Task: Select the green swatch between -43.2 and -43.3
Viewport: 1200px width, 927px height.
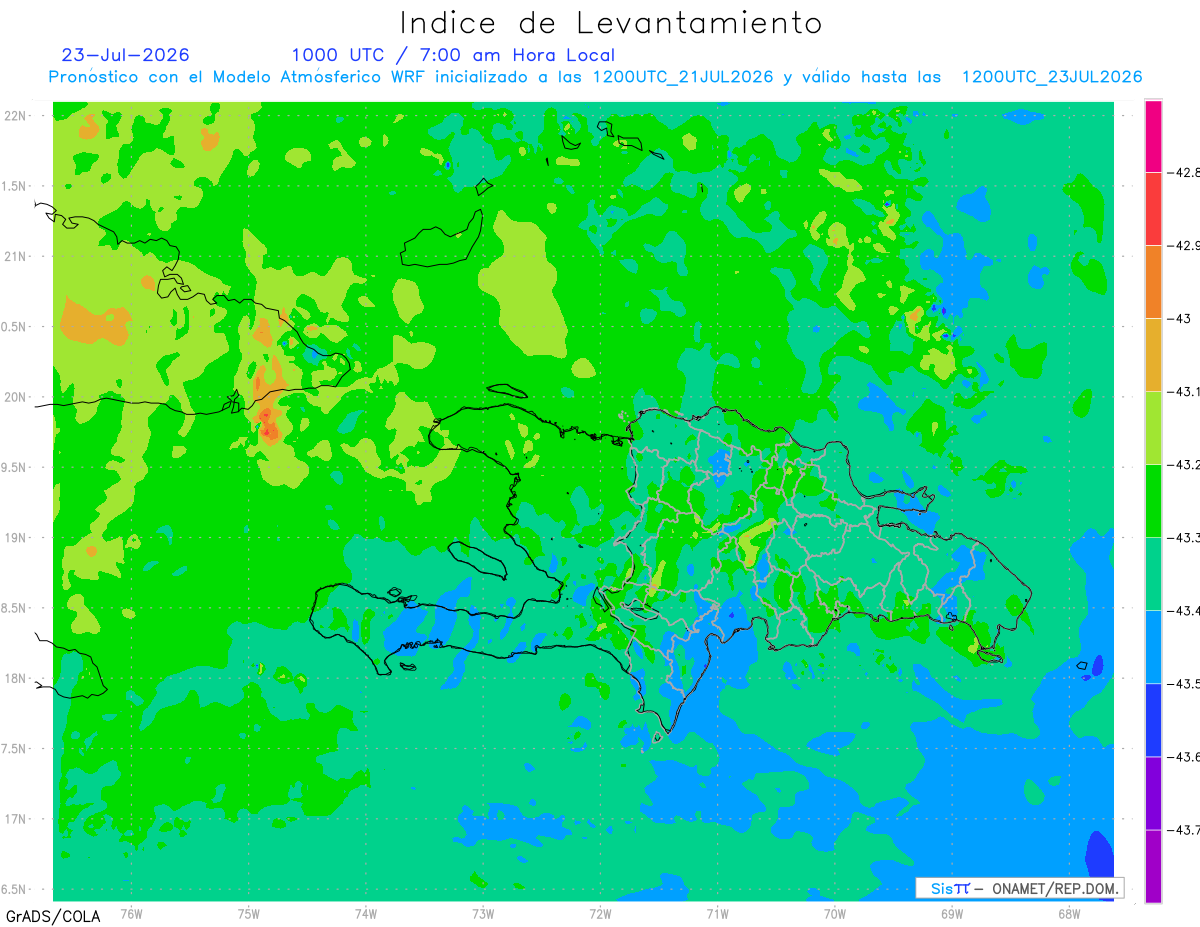Action: coord(1153,501)
